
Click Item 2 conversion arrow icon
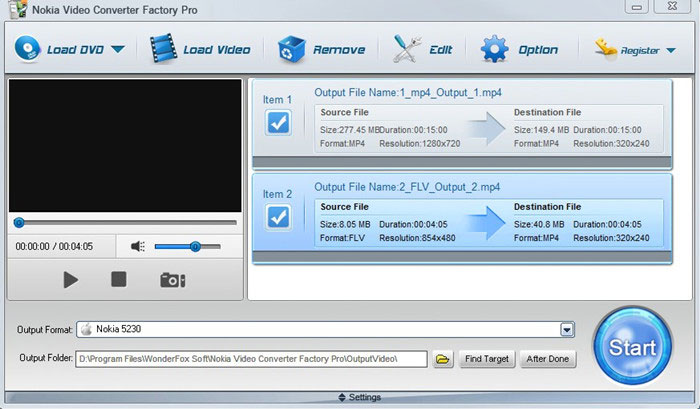pyautogui.click(x=487, y=222)
